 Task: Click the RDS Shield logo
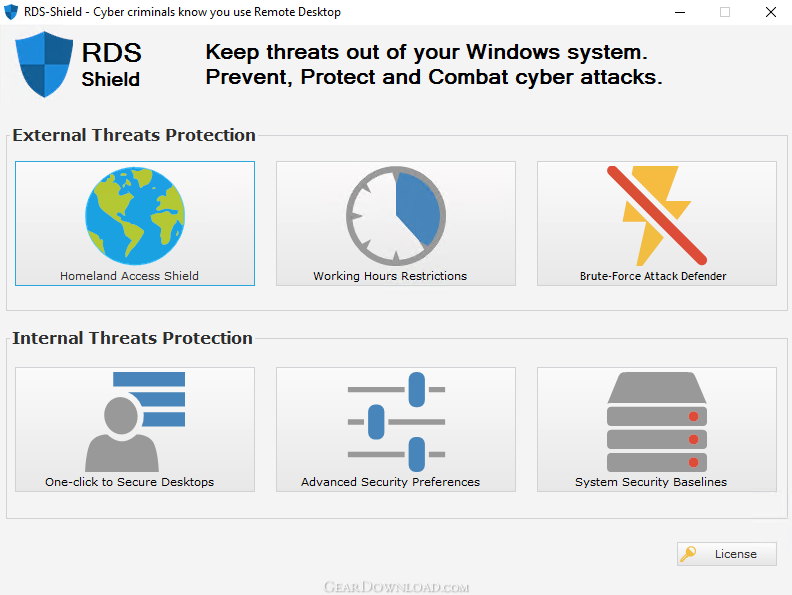tap(78, 64)
